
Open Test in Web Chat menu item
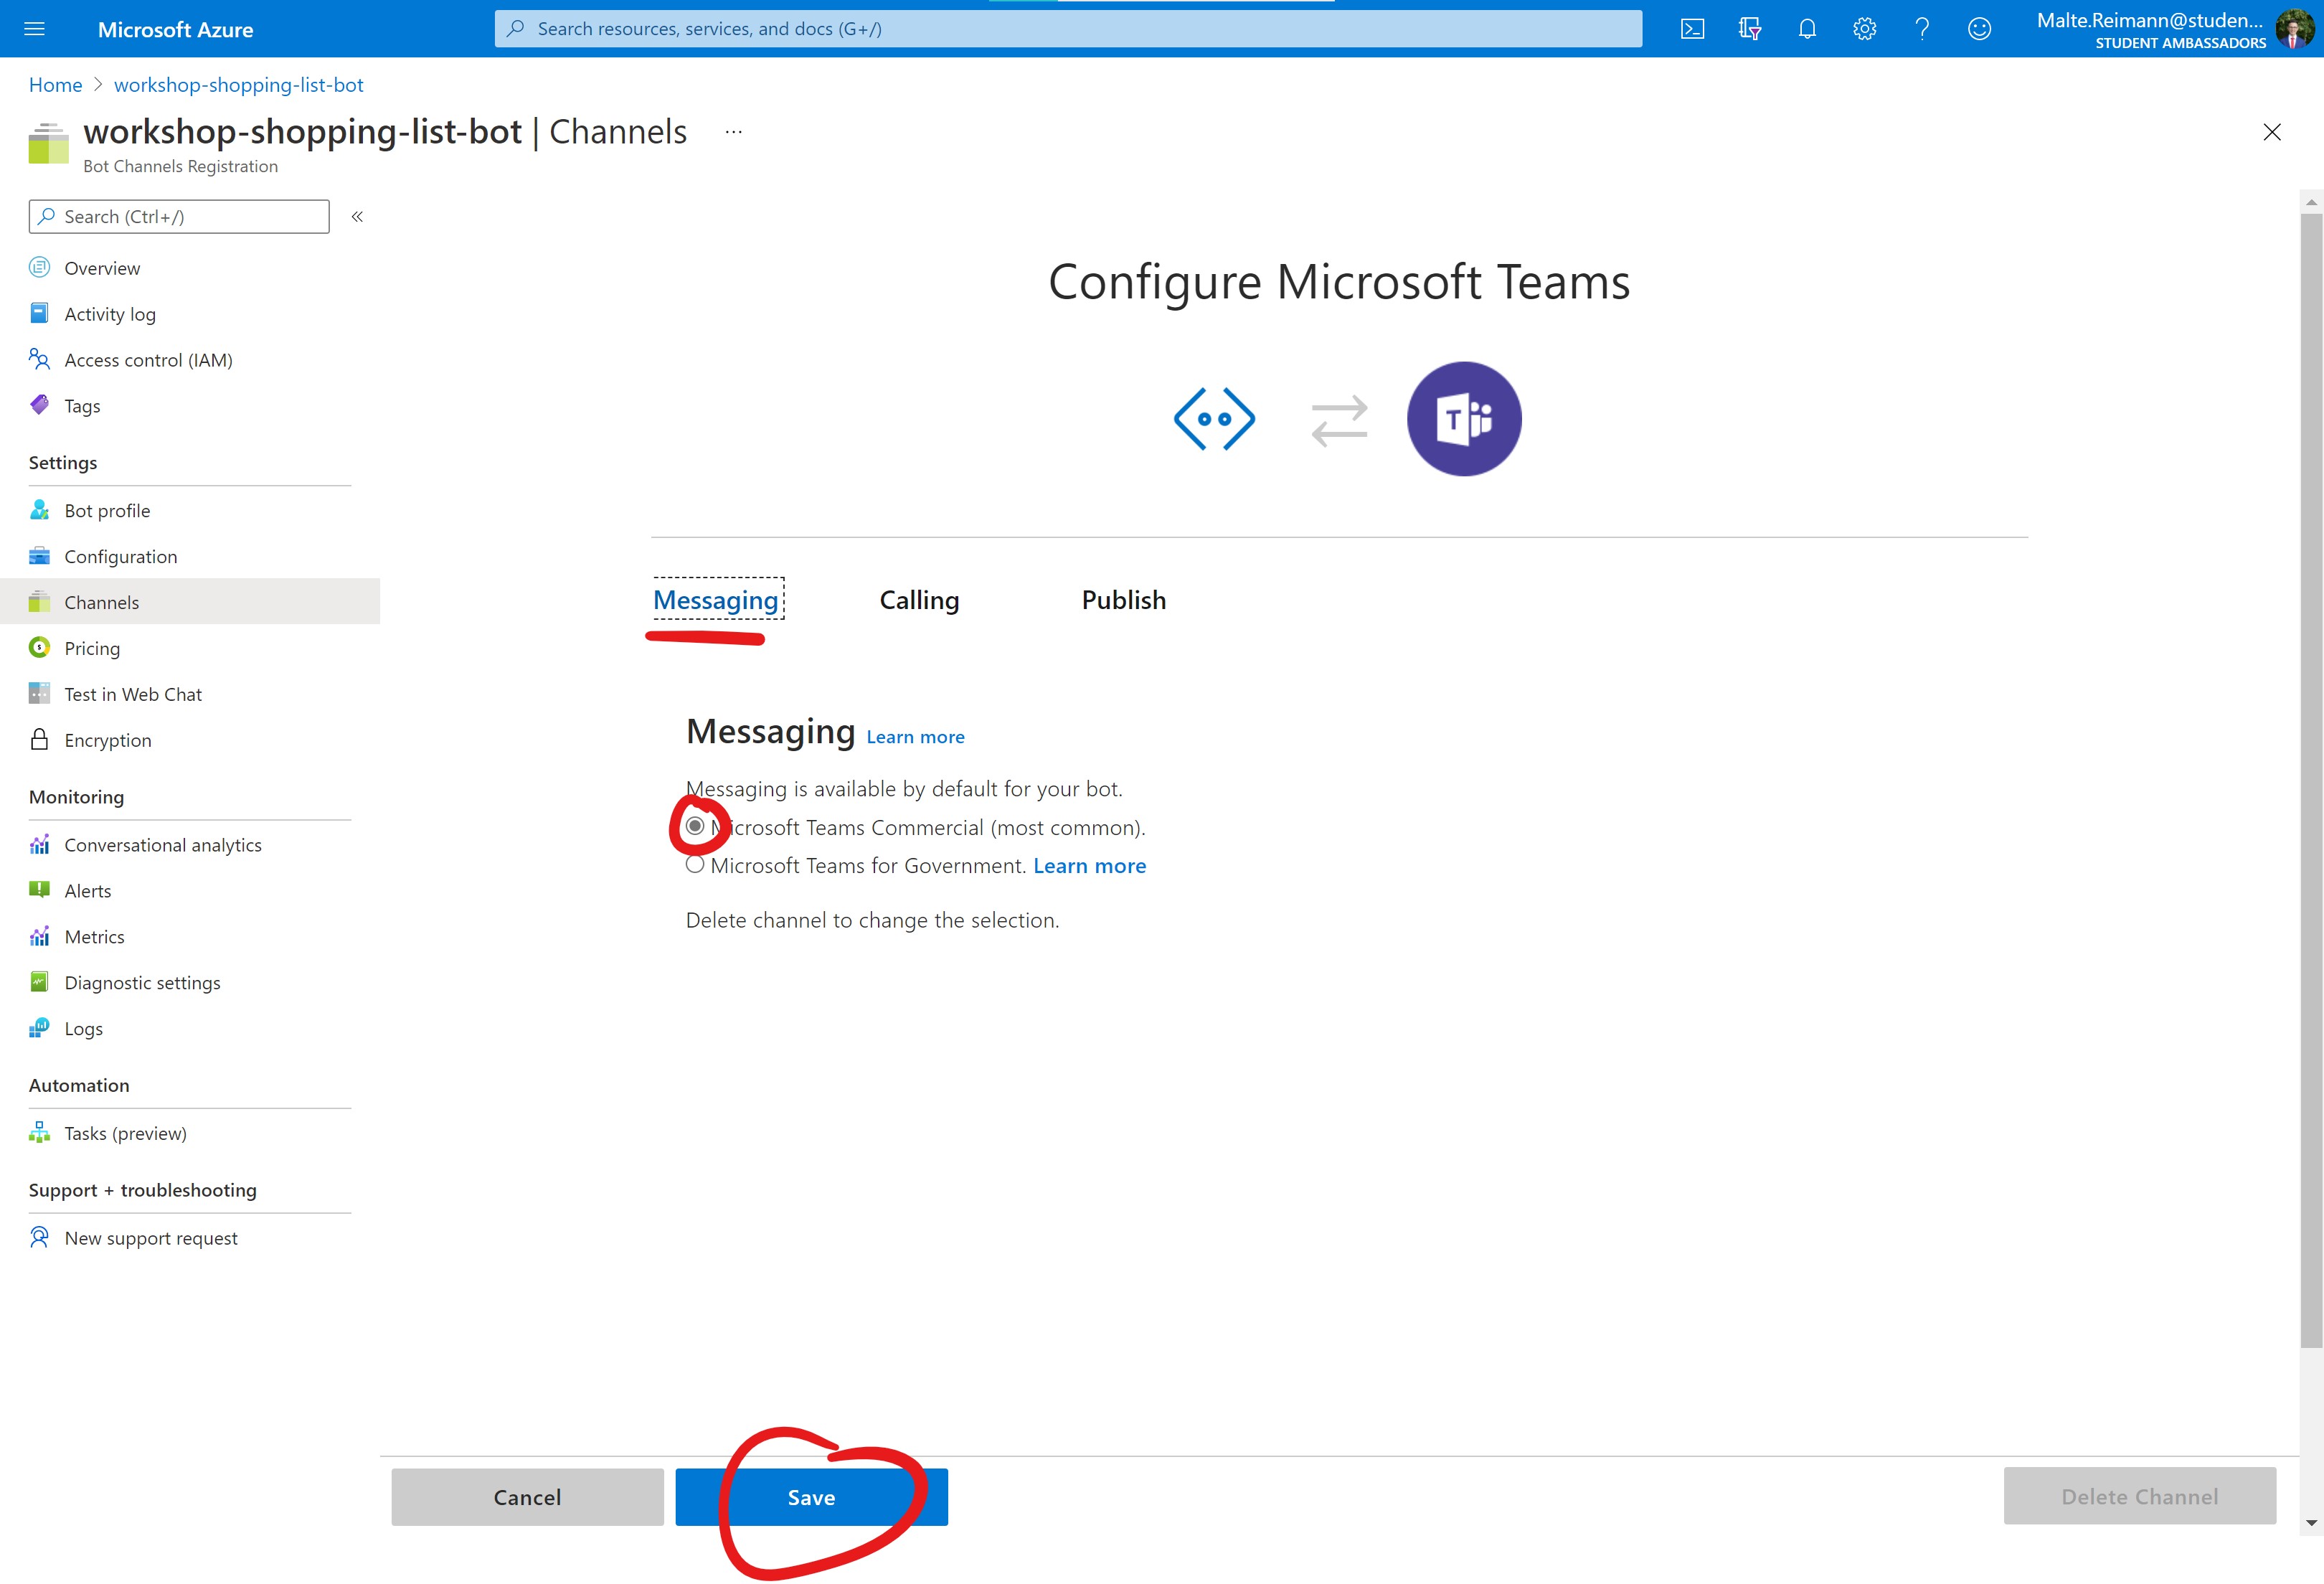coord(132,694)
